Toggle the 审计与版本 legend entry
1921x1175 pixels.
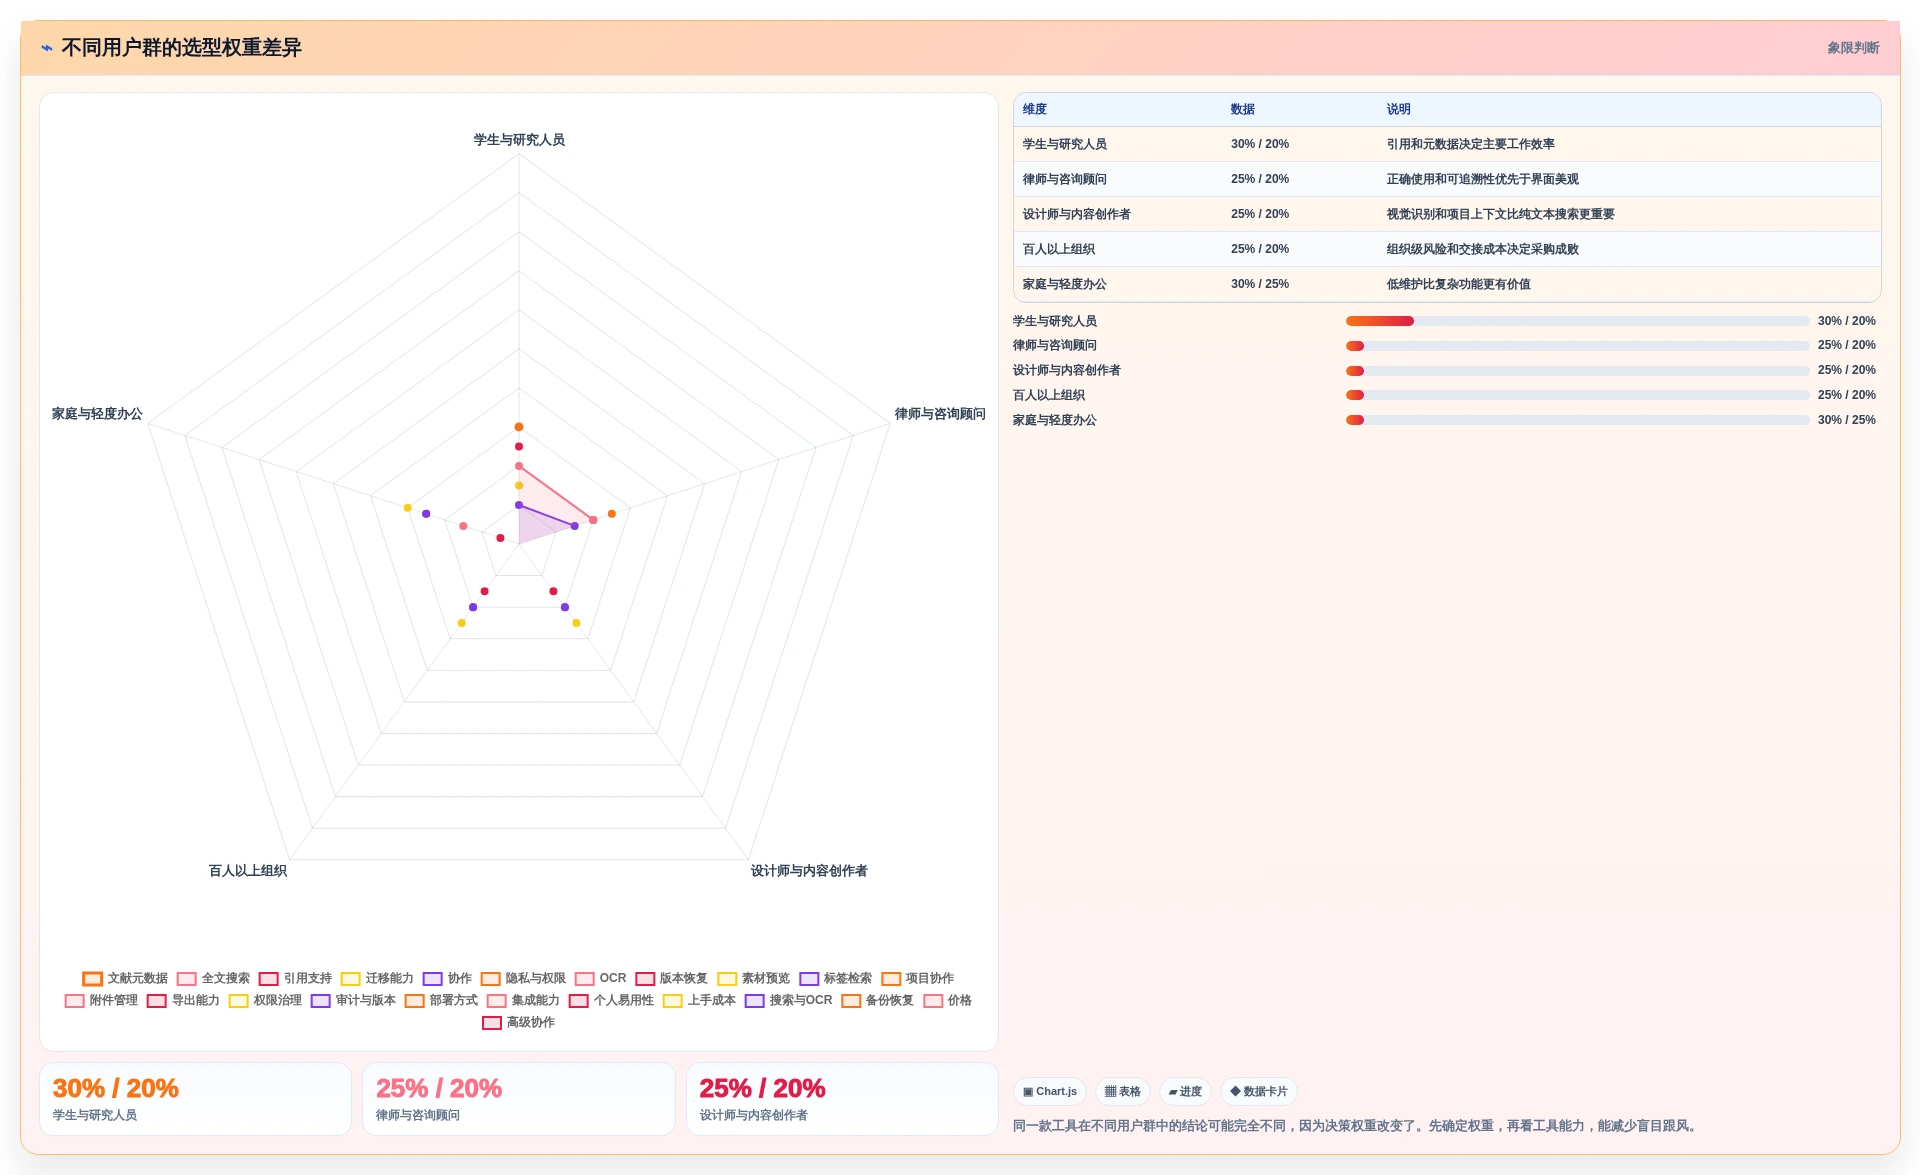[353, 1000]
